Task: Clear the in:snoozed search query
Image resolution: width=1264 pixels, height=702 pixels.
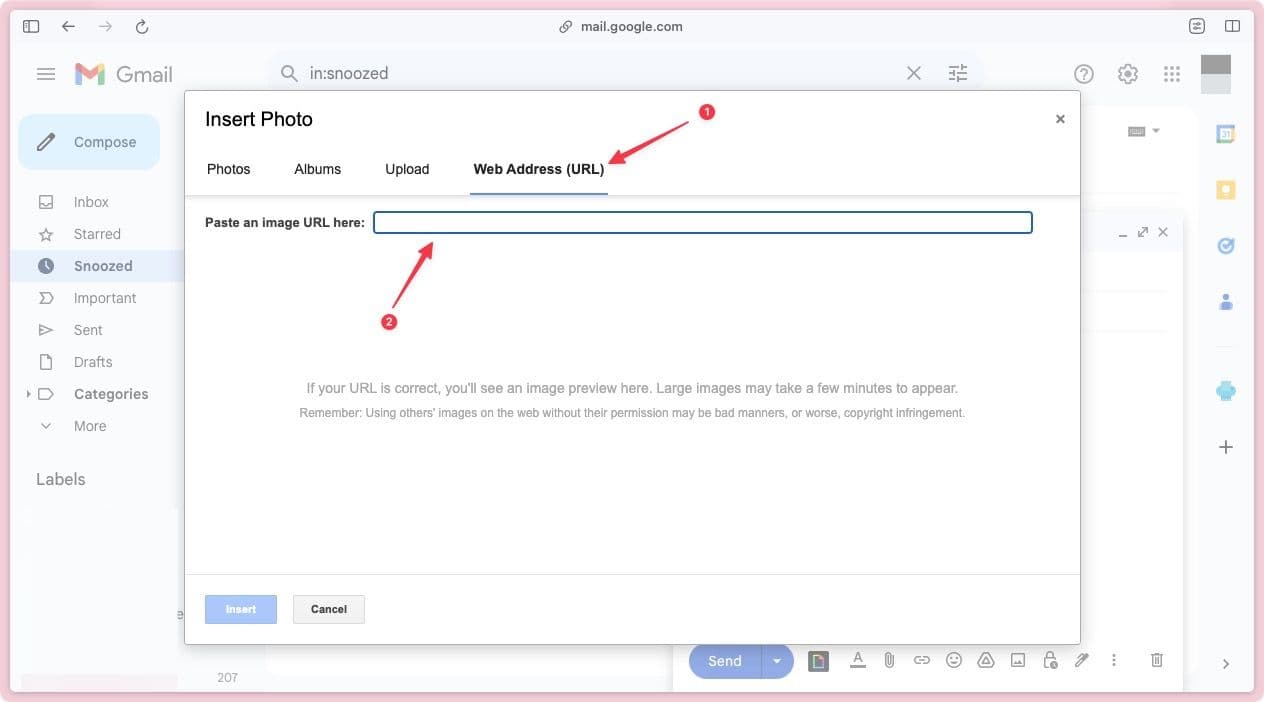Action: (913, 72)
